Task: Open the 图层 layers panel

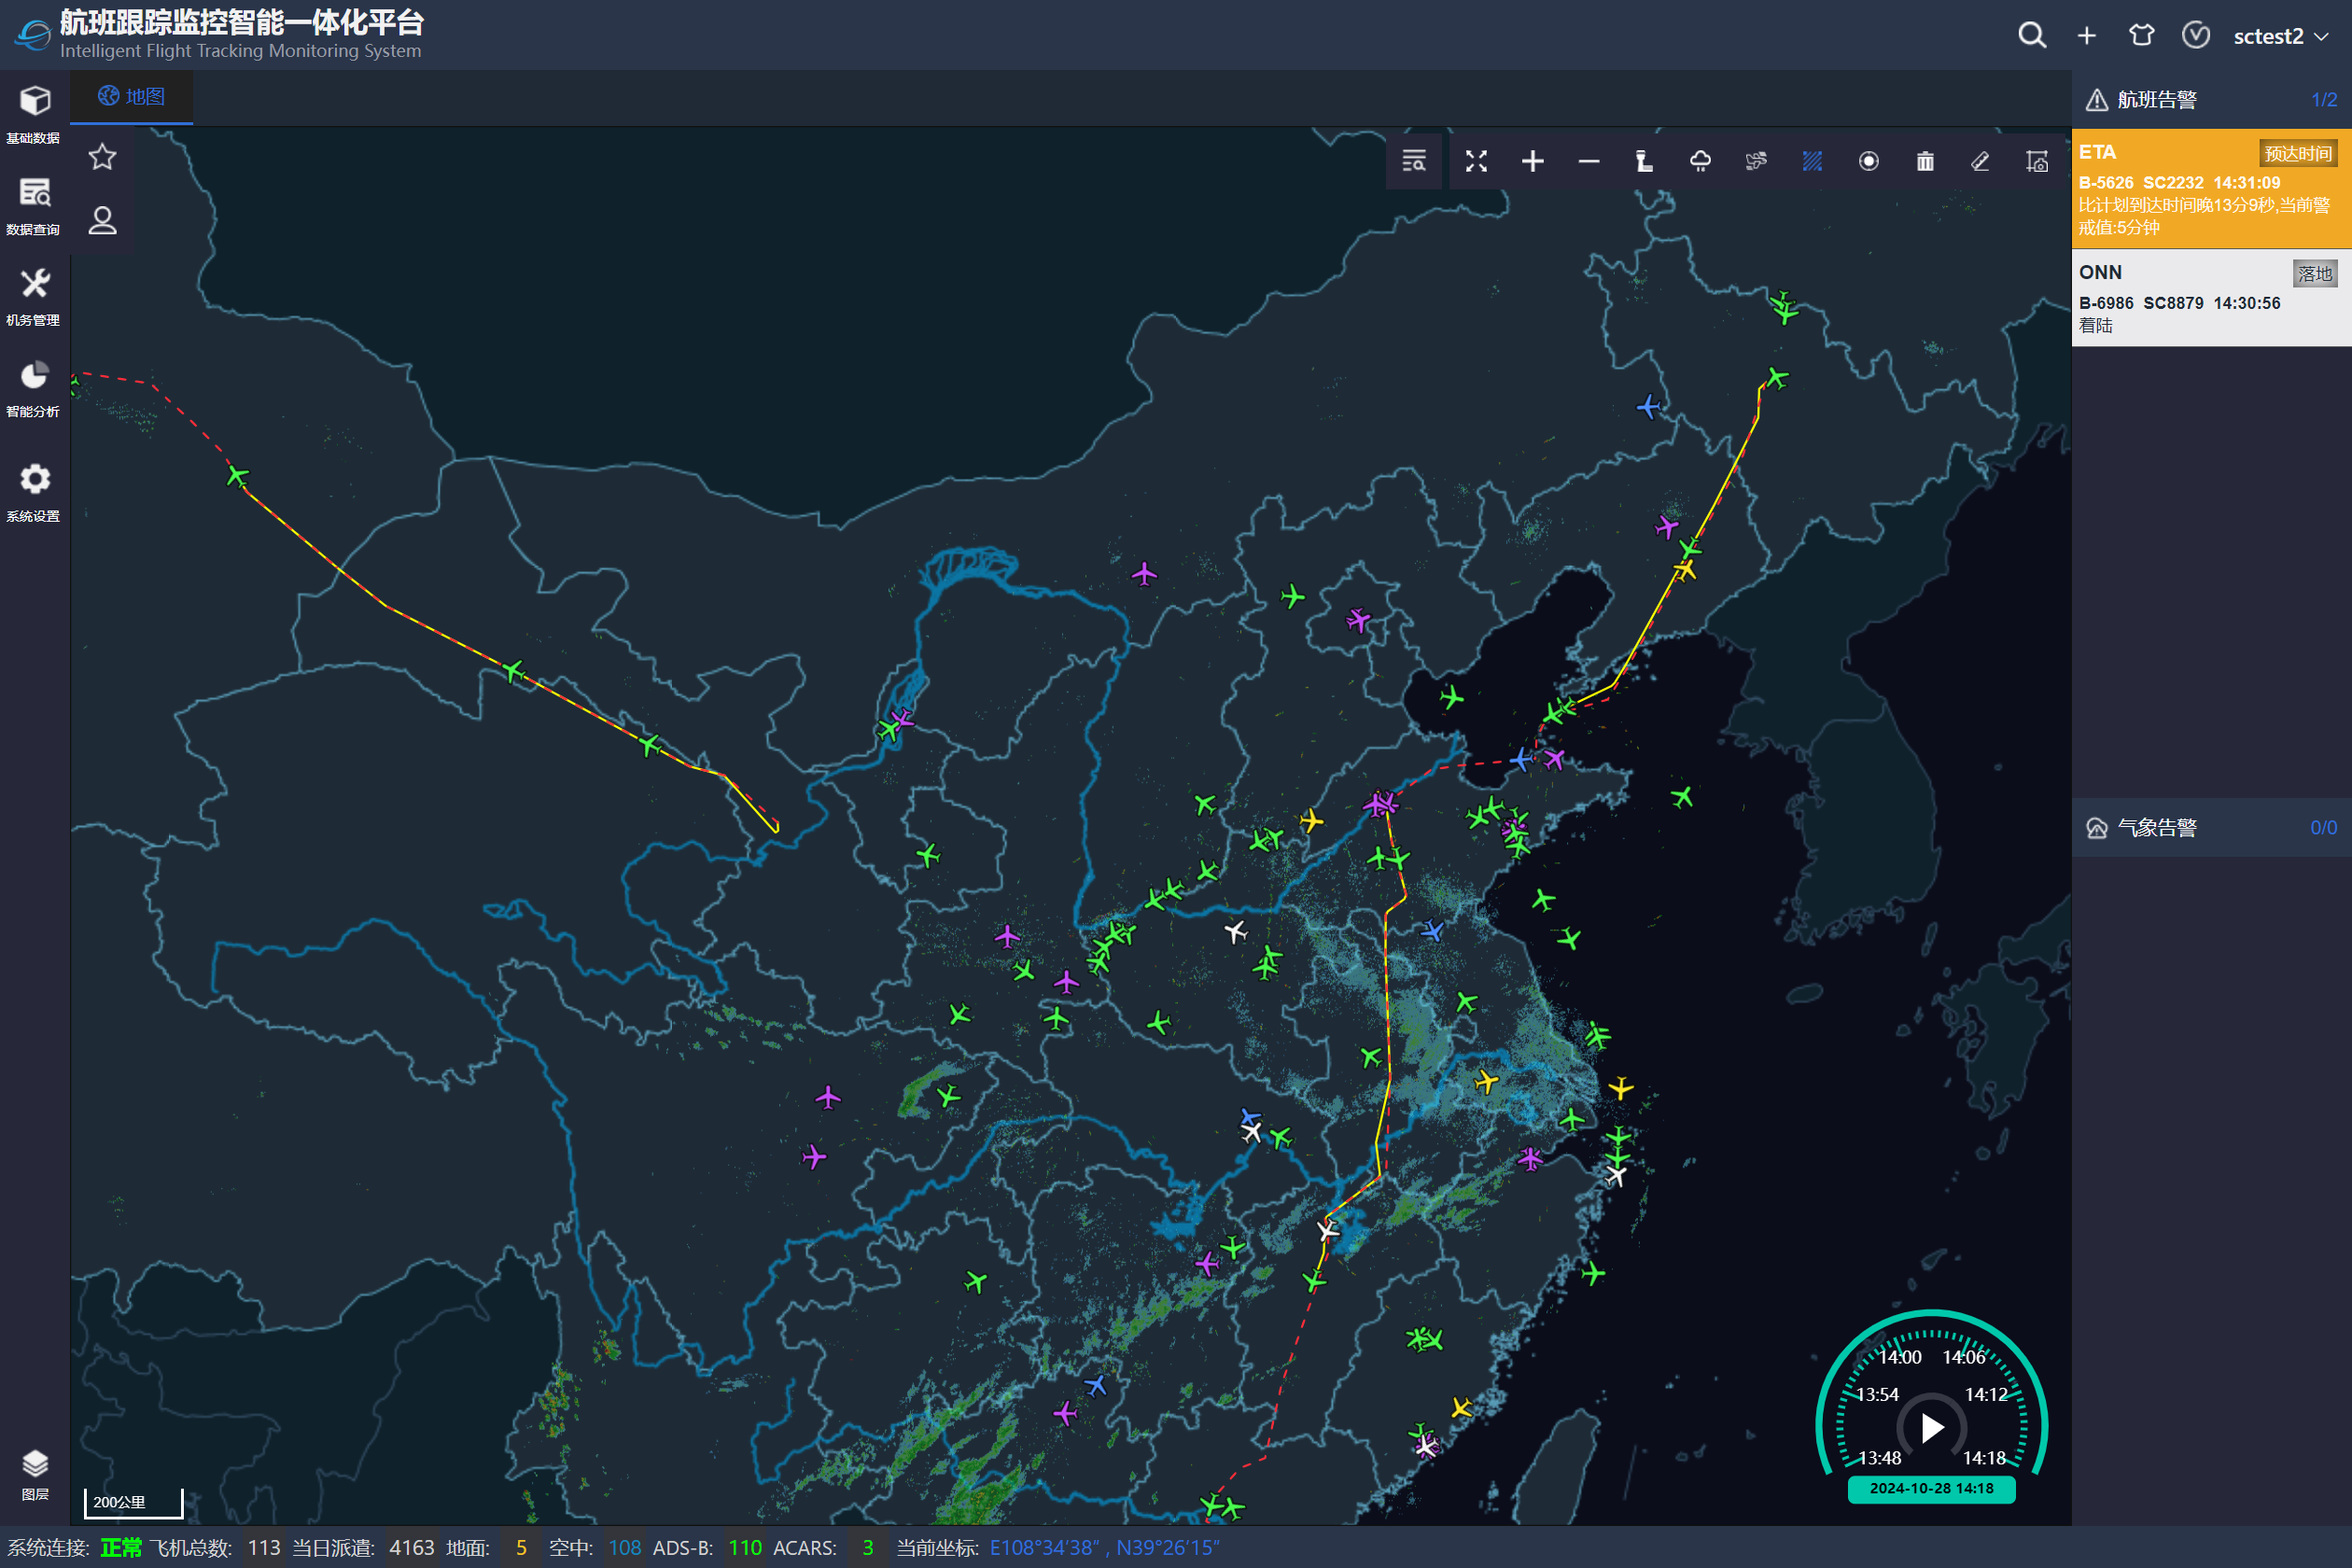Action: tap(34, 1473)
